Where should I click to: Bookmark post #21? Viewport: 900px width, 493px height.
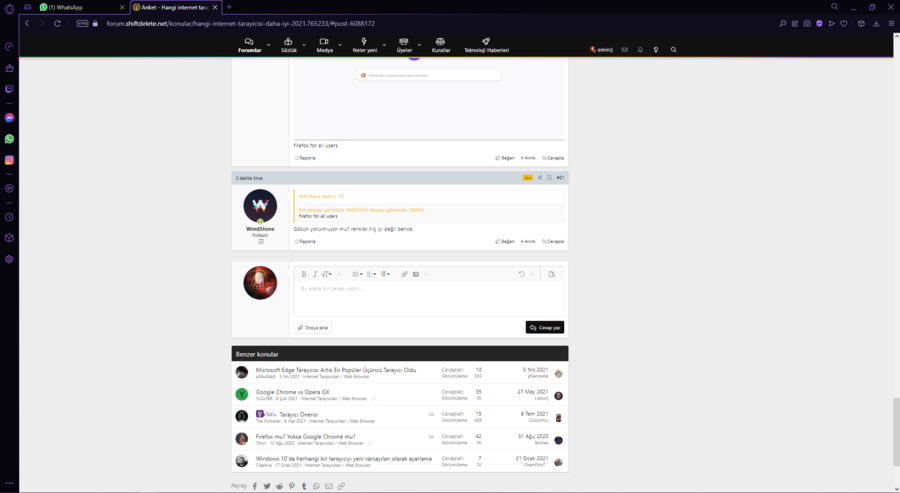coord(549,178)
